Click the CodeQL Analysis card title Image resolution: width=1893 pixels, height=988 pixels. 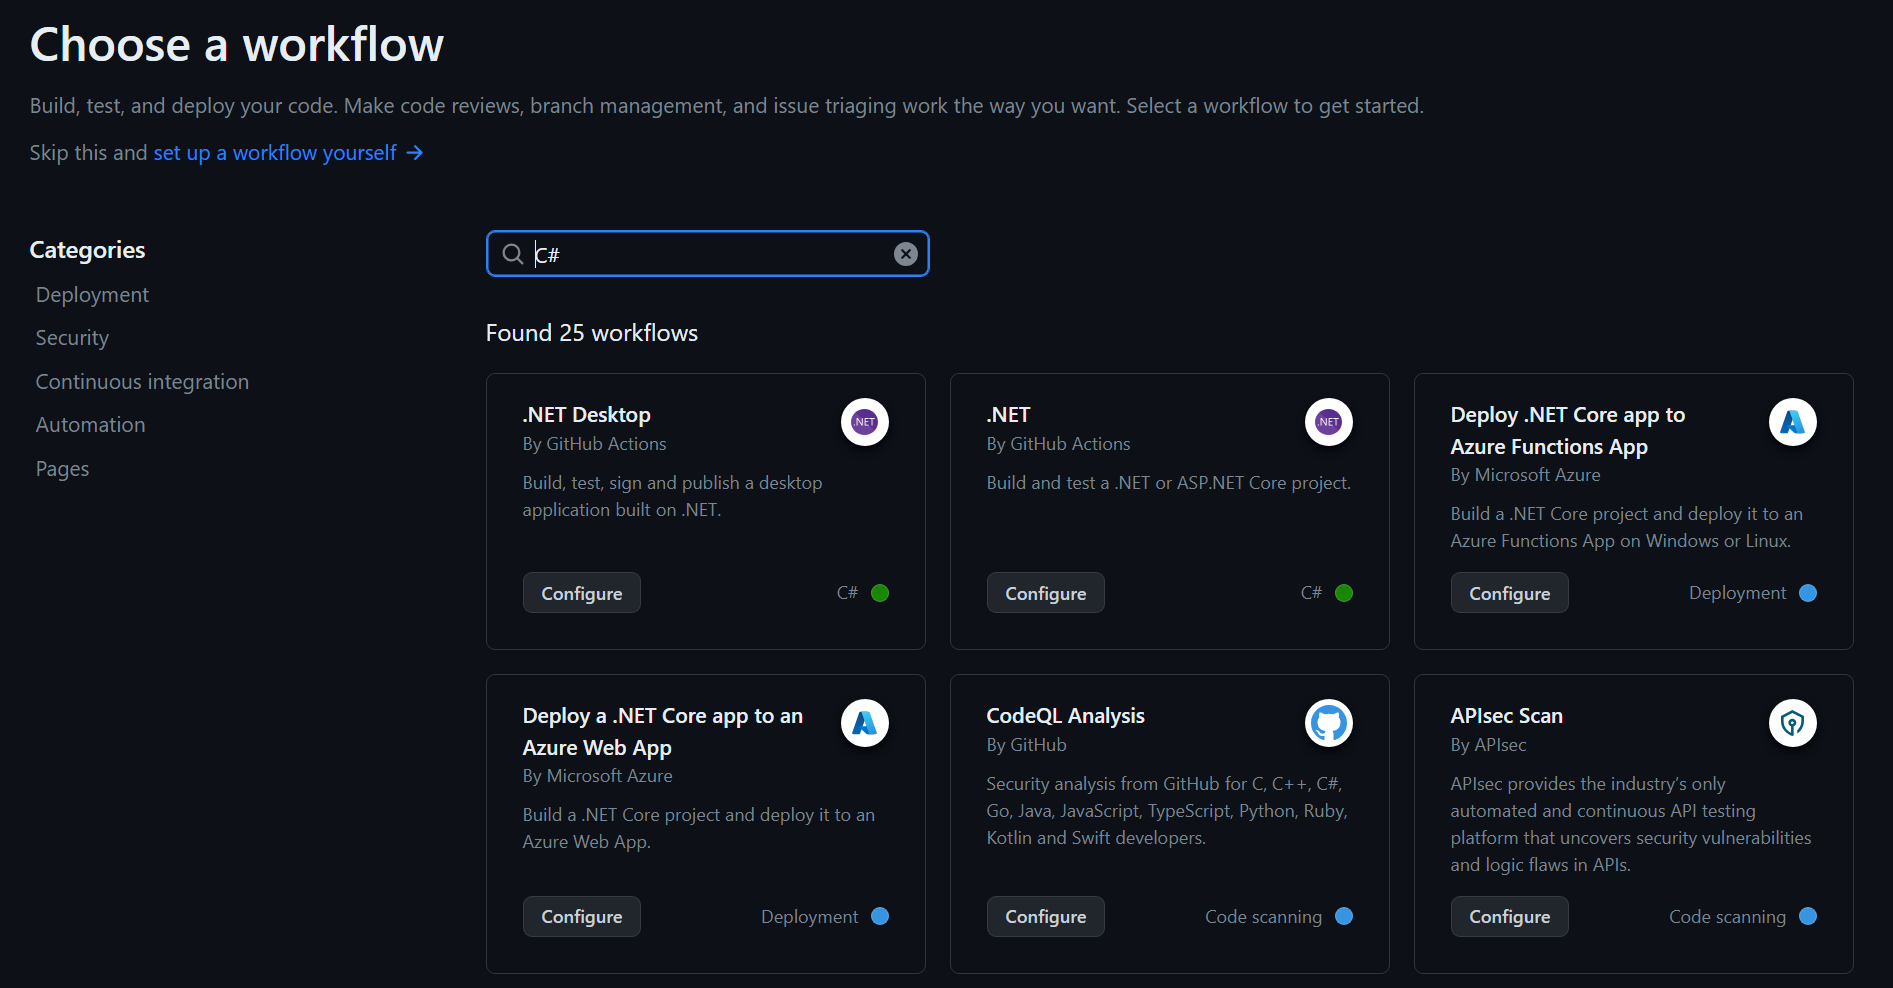pyautogui.click(x=1065, y=716)
